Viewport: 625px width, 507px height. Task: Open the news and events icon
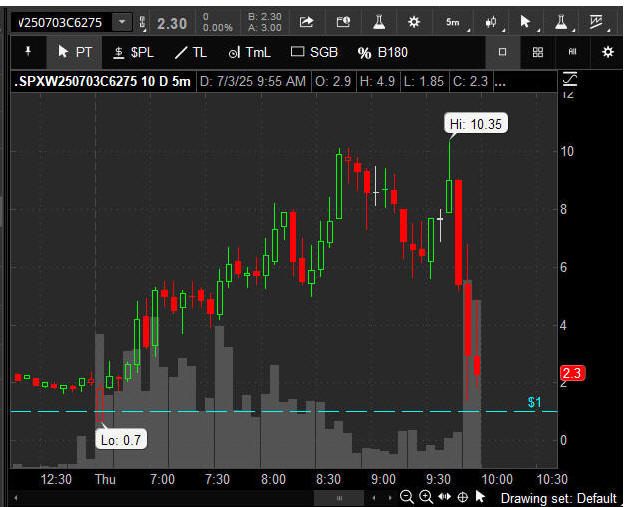343,22
